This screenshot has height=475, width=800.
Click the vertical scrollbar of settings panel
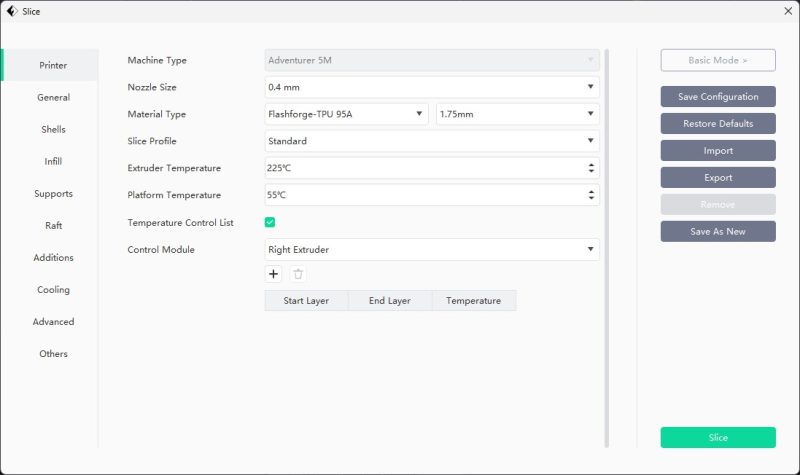pyautogui.click(x=607, y=248)
